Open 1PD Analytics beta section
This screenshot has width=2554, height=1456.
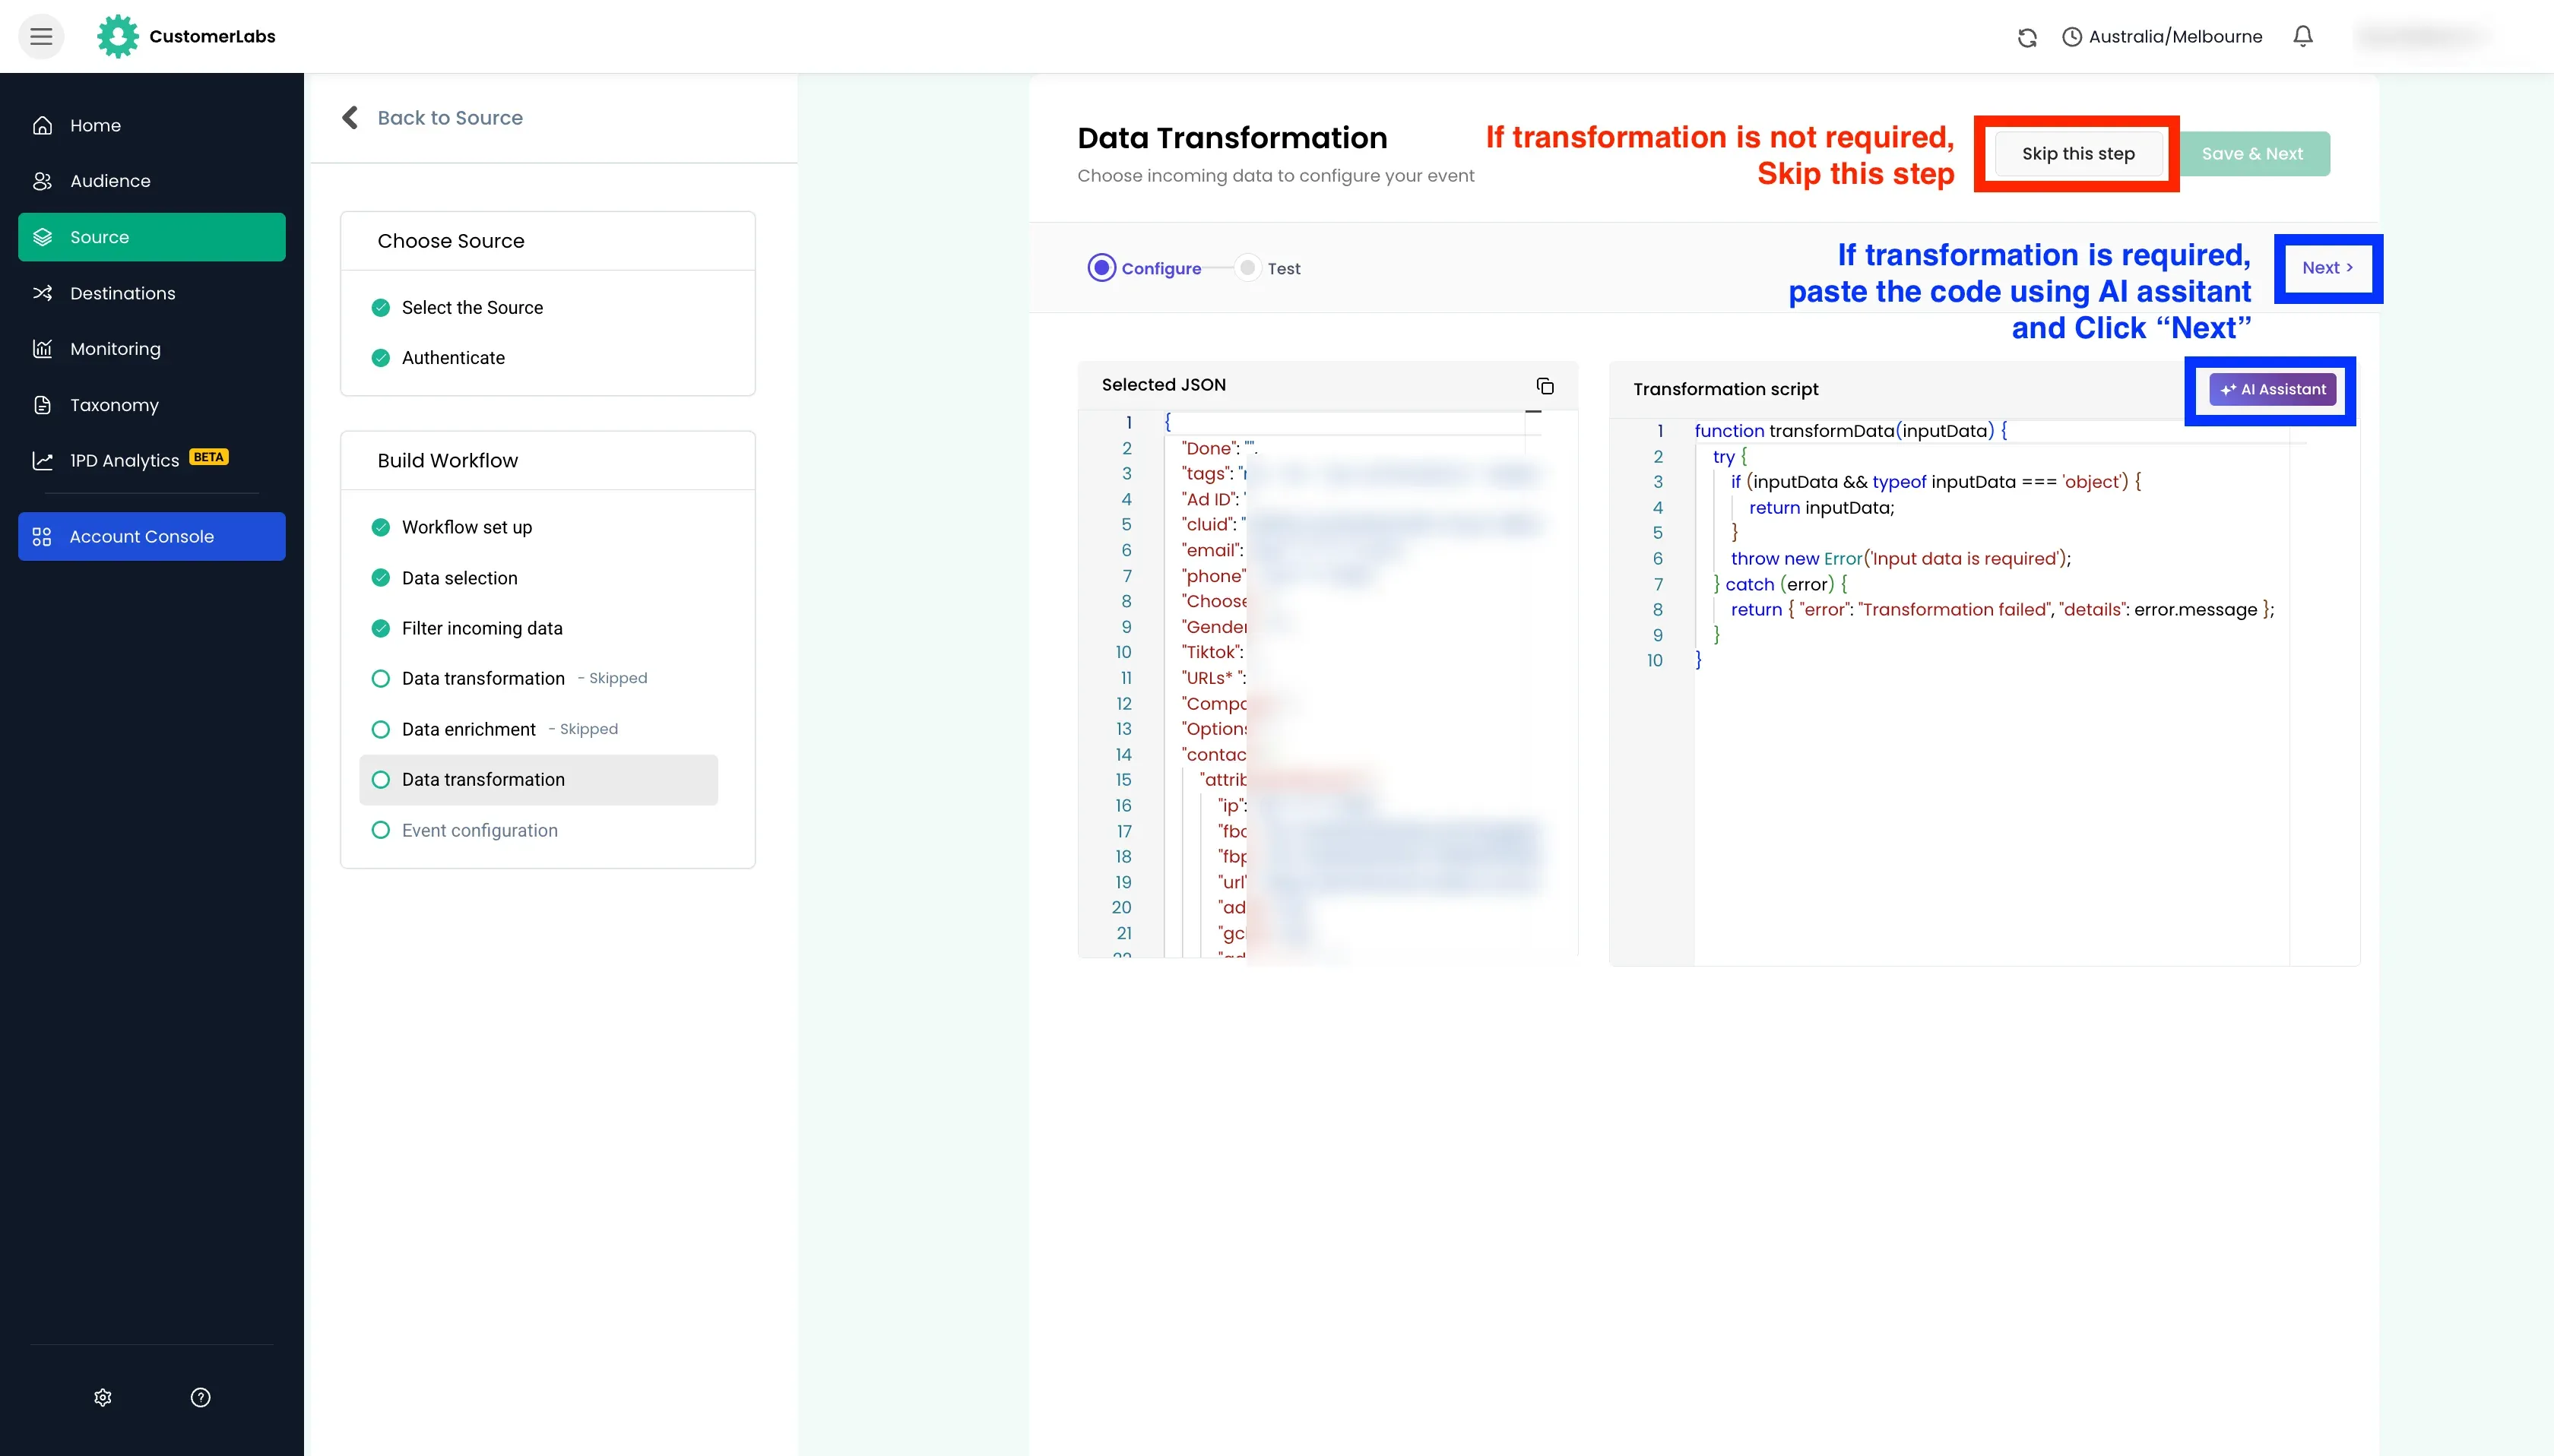coord(152,460)
